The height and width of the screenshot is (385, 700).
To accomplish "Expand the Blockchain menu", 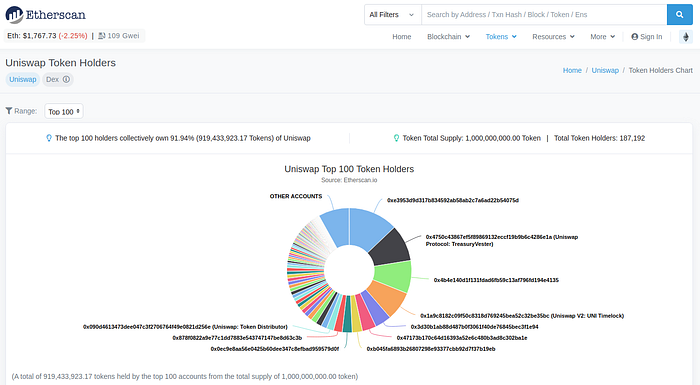I will coord(448,37).
